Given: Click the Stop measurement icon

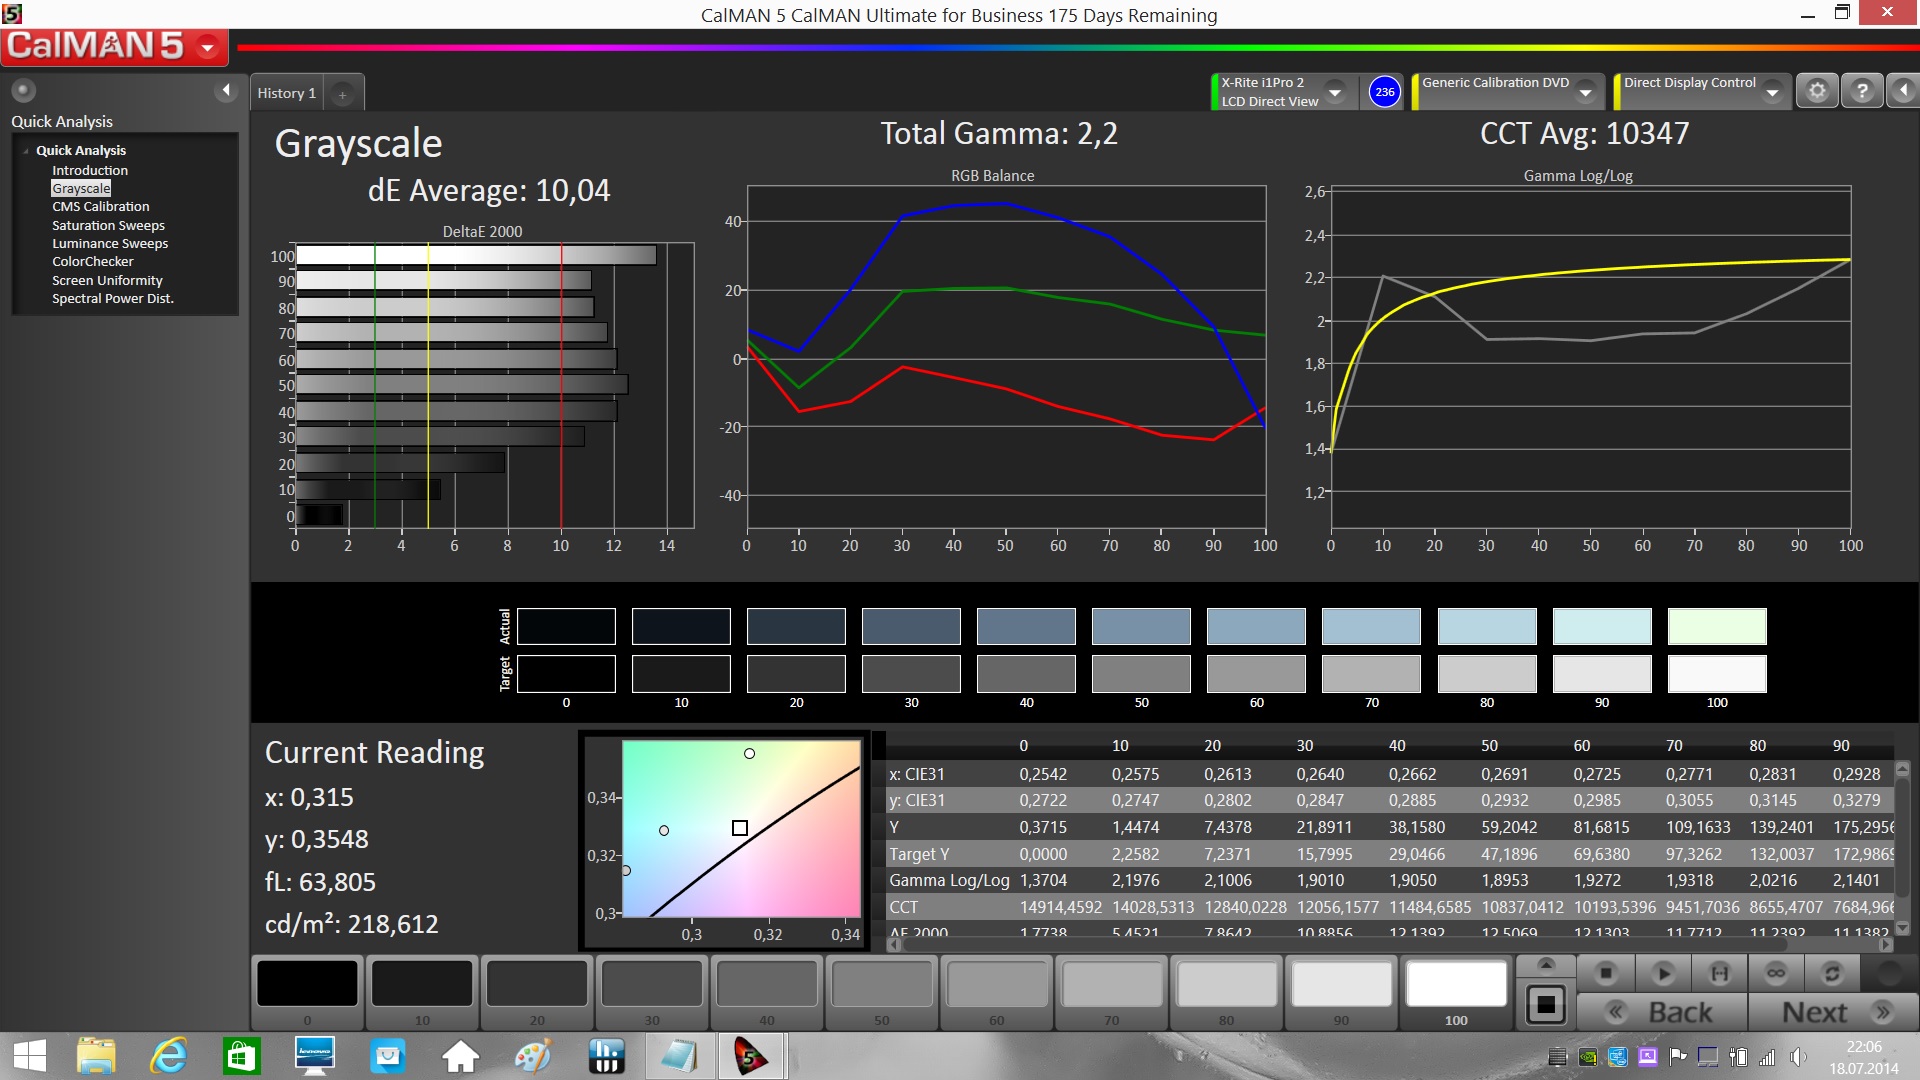Looking at the screenshot, I should click(x=1606, y=972).
